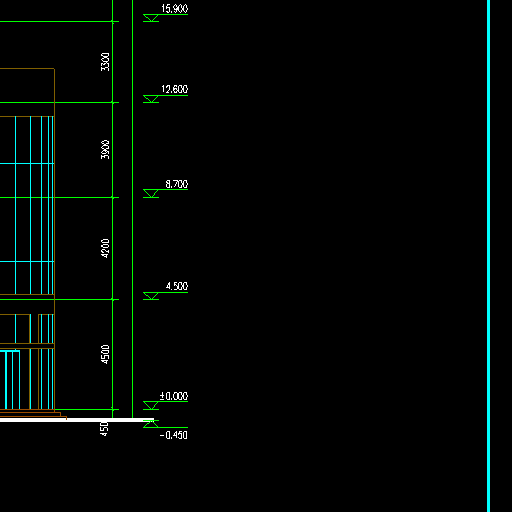The image size is (512, 512).
Task: Select the ±0.000 elevation triangle marker
Action: (x=151, y=405)
